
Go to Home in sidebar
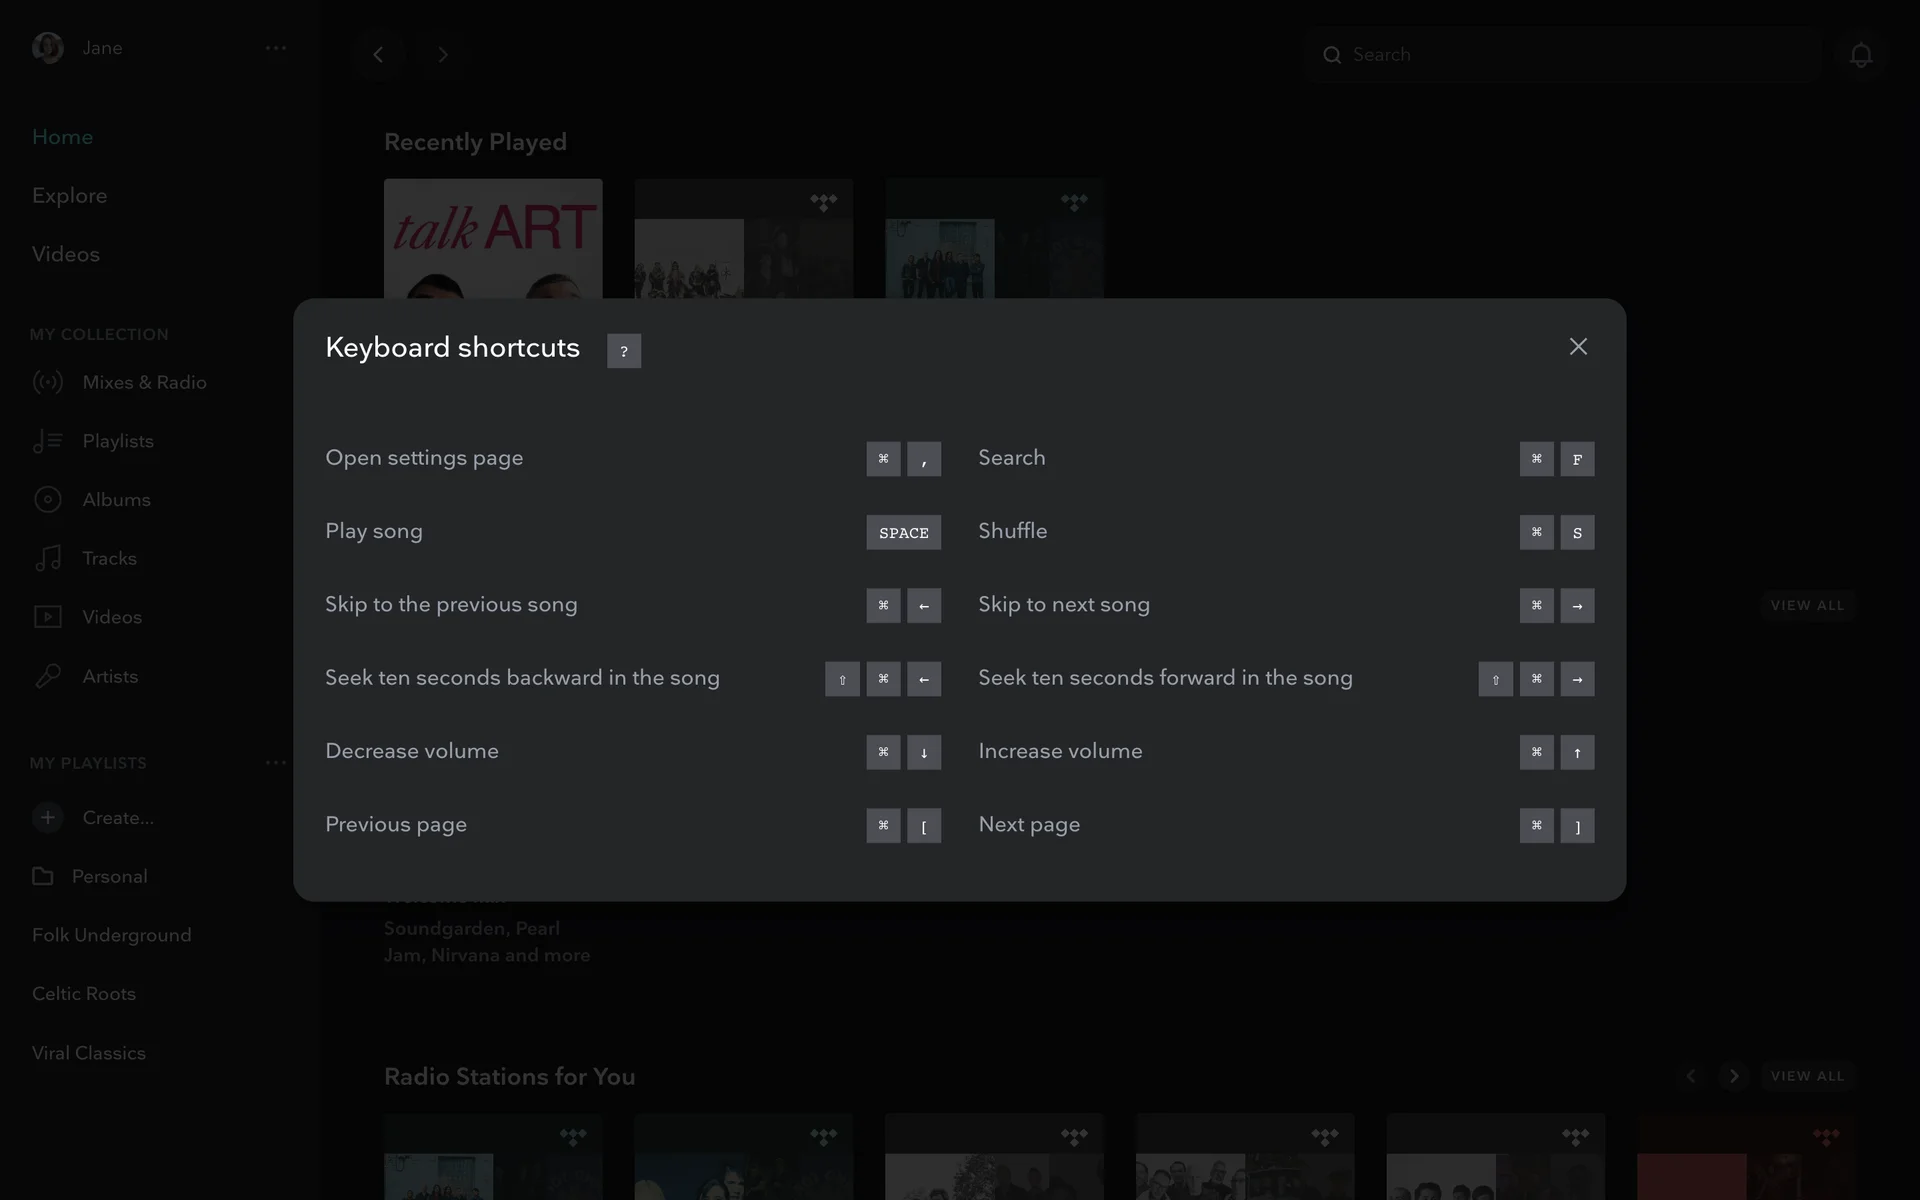pos(62,137)
